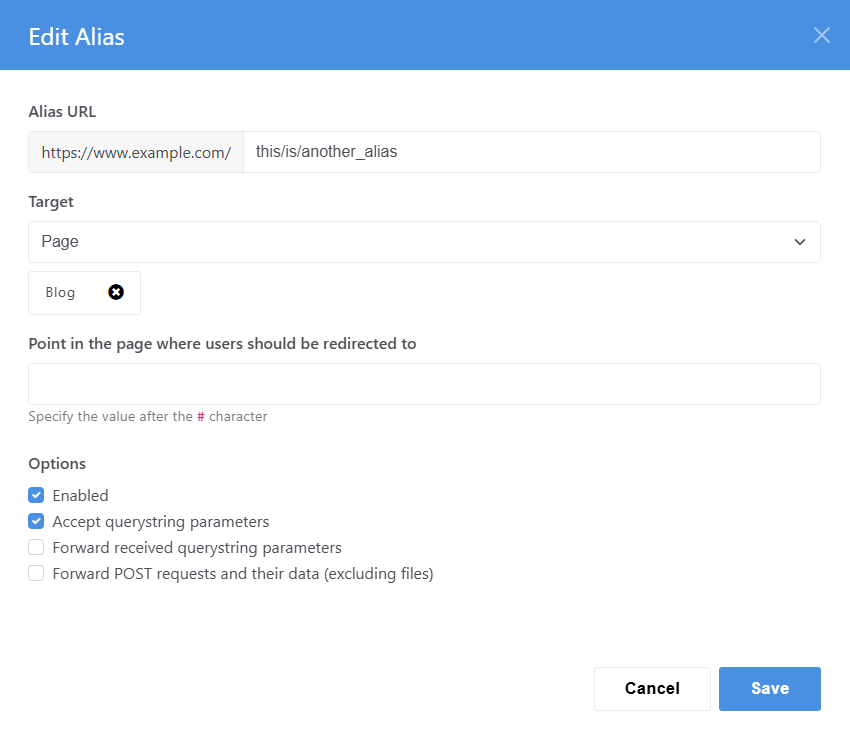Cancel editing the alias

(652, 688)
